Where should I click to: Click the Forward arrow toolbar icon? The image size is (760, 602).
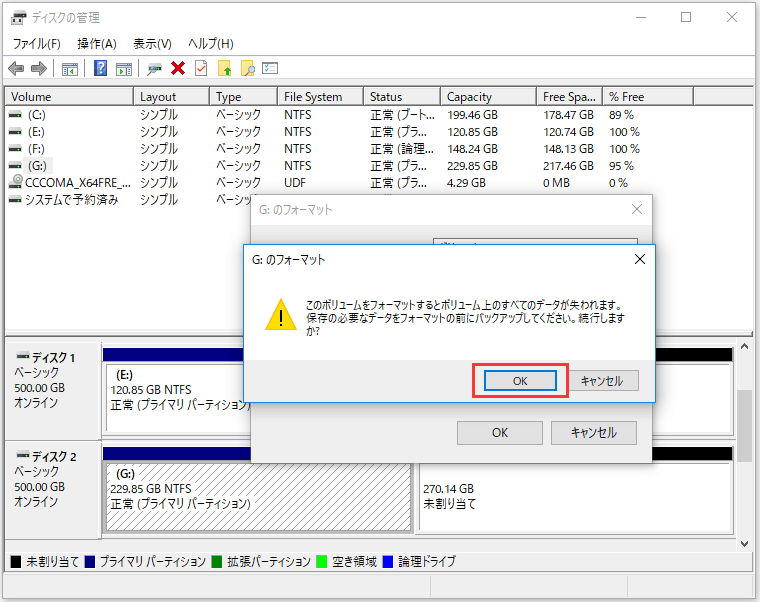(x=39, y=68)
